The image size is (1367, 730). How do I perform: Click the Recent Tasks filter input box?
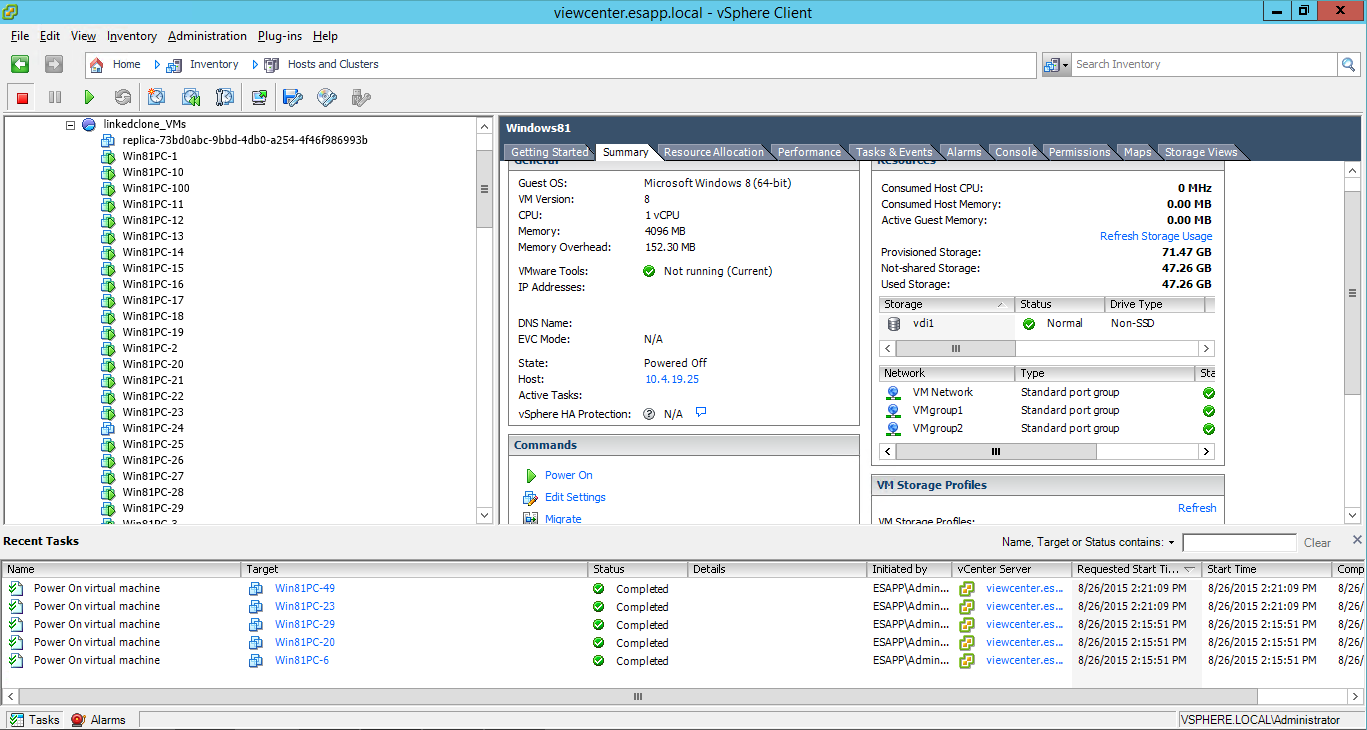[1239, 542]
